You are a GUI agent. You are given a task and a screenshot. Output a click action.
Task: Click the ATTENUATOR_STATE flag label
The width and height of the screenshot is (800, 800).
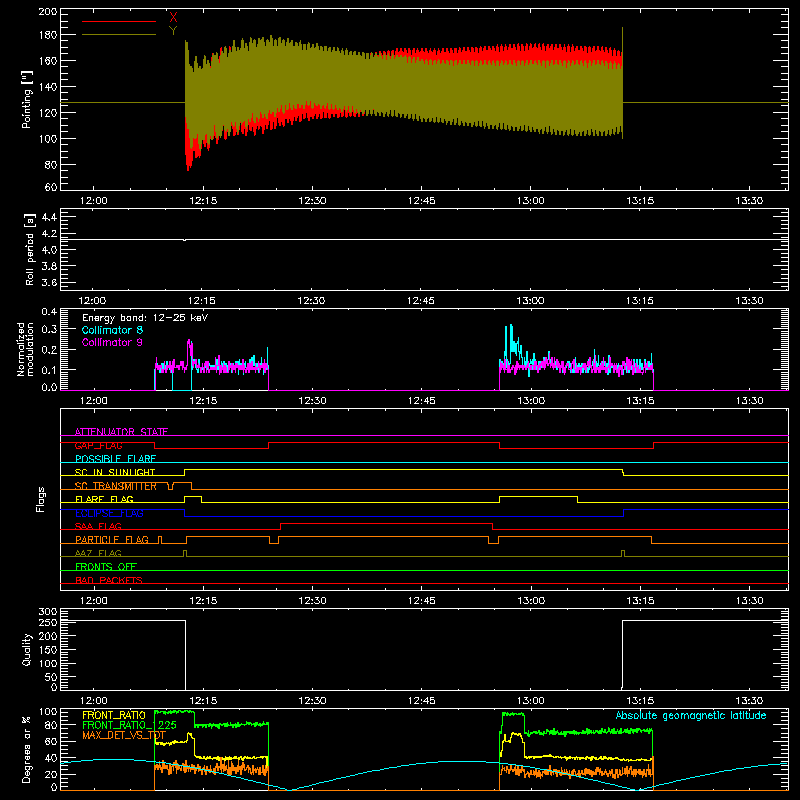[121, 432]
